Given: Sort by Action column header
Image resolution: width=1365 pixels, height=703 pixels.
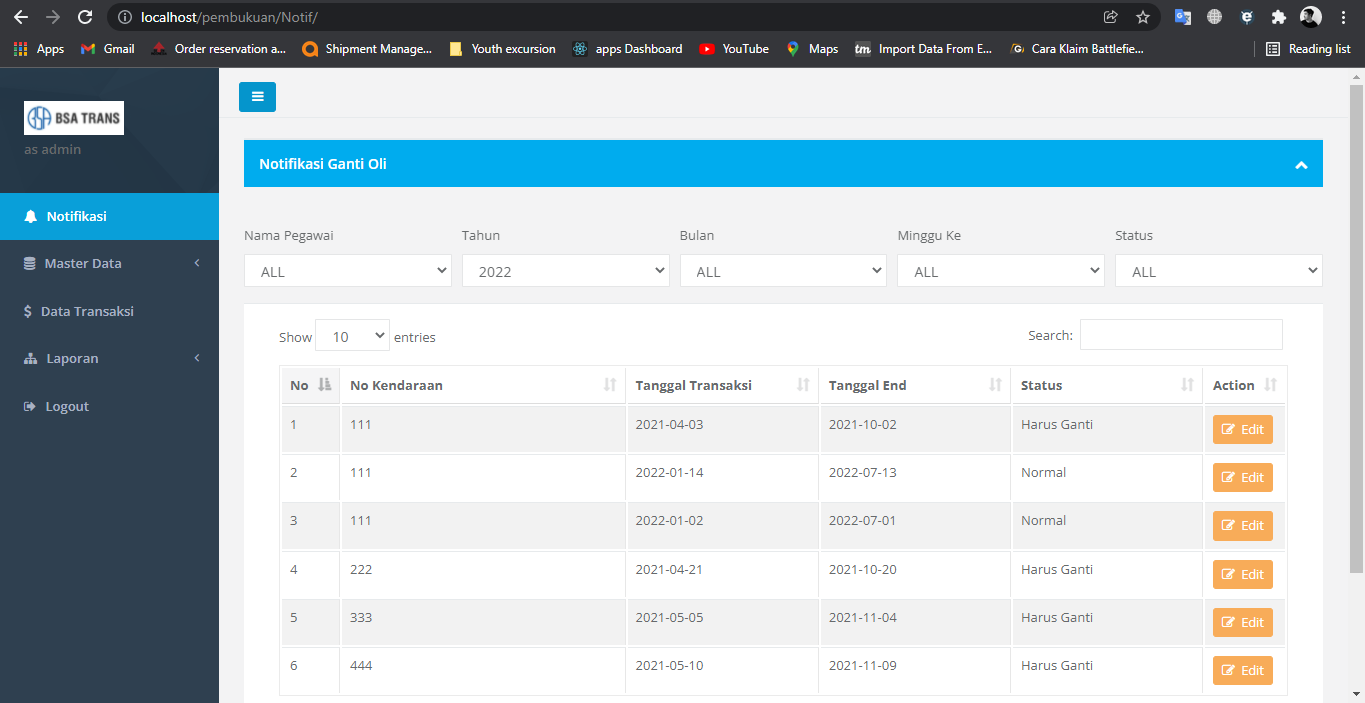Looking at the screenshot, I should pos(1245,385).
